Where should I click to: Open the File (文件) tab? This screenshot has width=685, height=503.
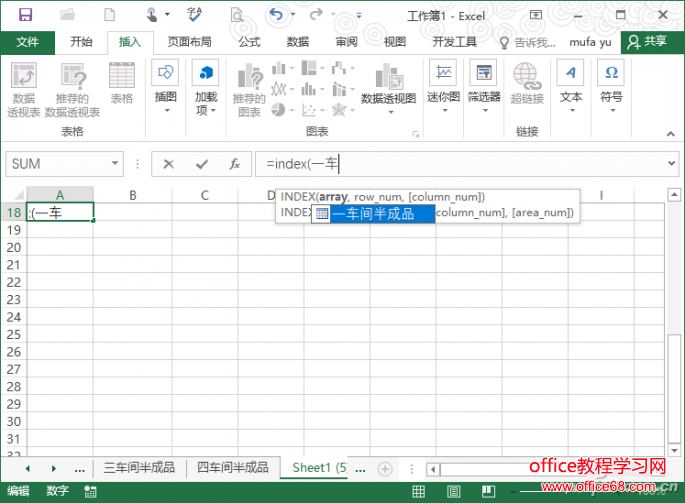pos(28,42)
